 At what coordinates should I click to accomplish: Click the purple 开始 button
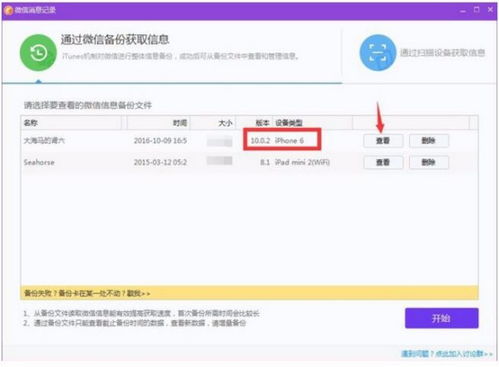[442, 318]
